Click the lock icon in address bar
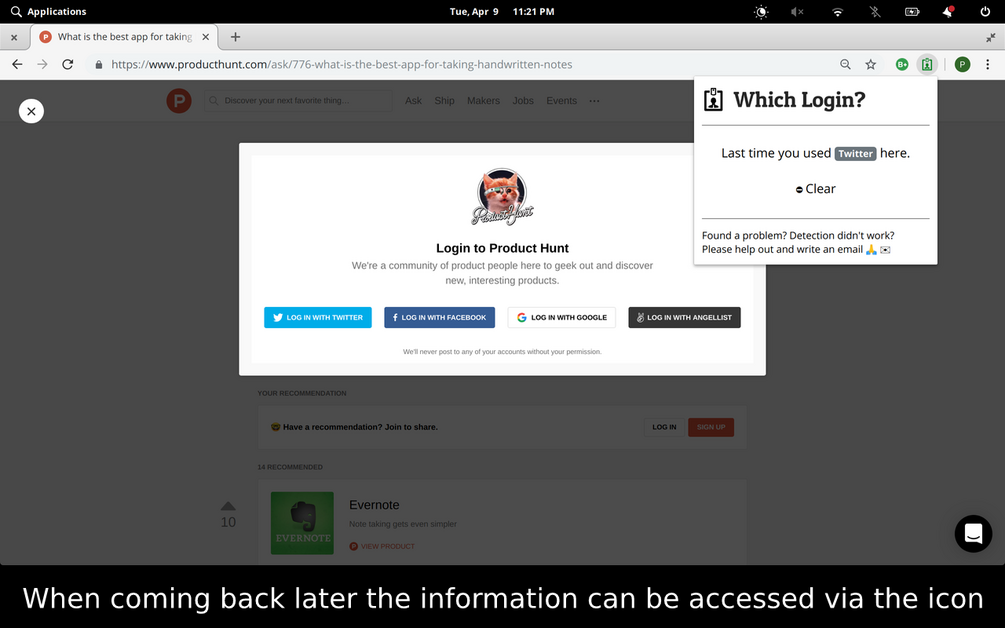 pos(99,64)
